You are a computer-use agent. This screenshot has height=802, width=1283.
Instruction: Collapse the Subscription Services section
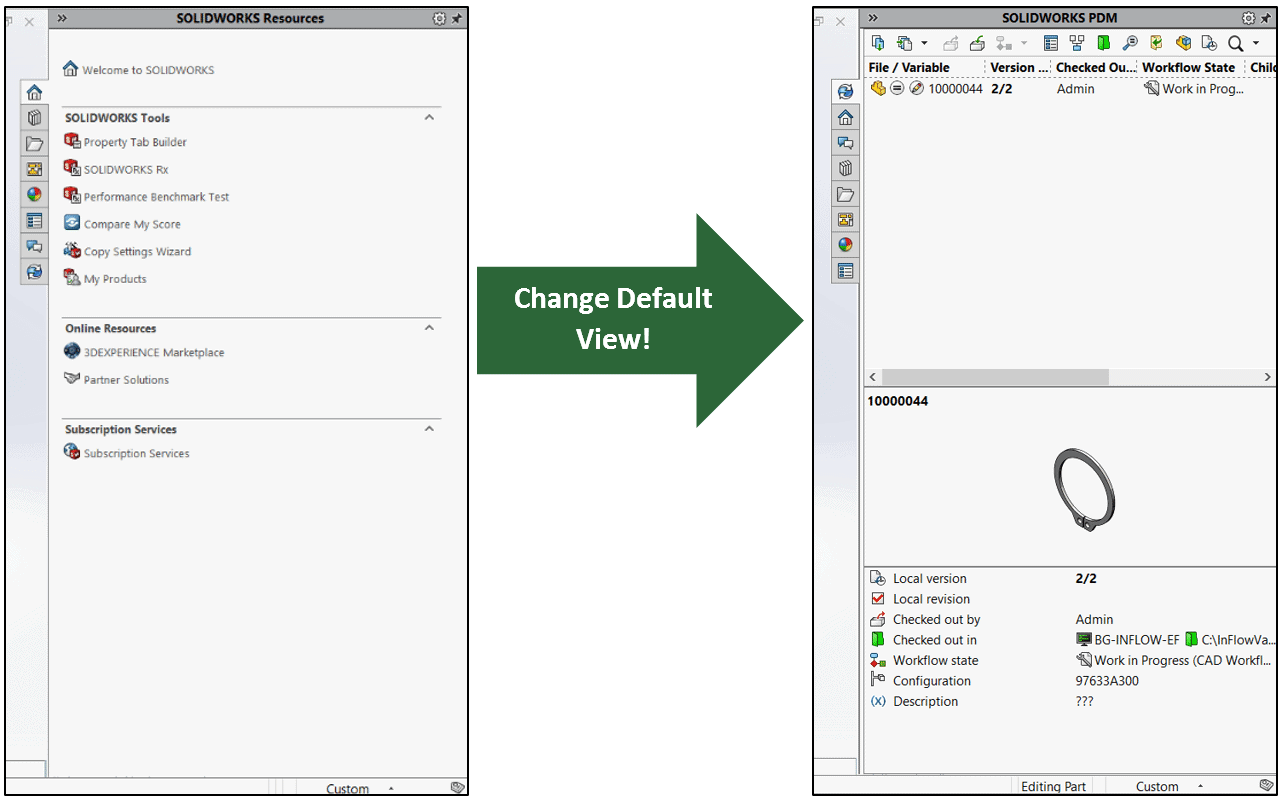[429, 428]
